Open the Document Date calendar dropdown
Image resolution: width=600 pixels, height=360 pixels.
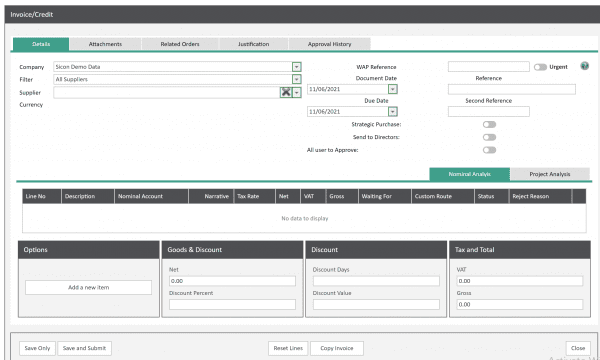point(393,89)
